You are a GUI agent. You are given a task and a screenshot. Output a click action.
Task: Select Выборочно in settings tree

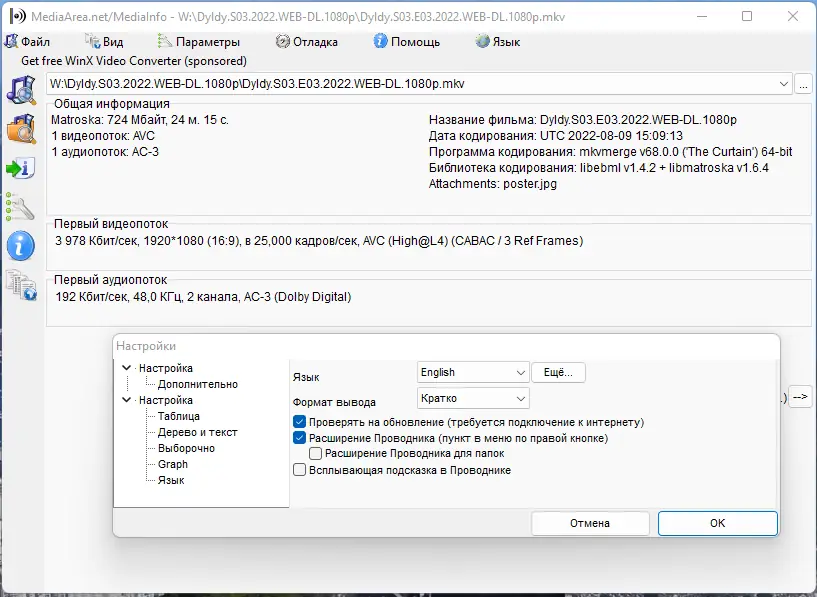186,449
